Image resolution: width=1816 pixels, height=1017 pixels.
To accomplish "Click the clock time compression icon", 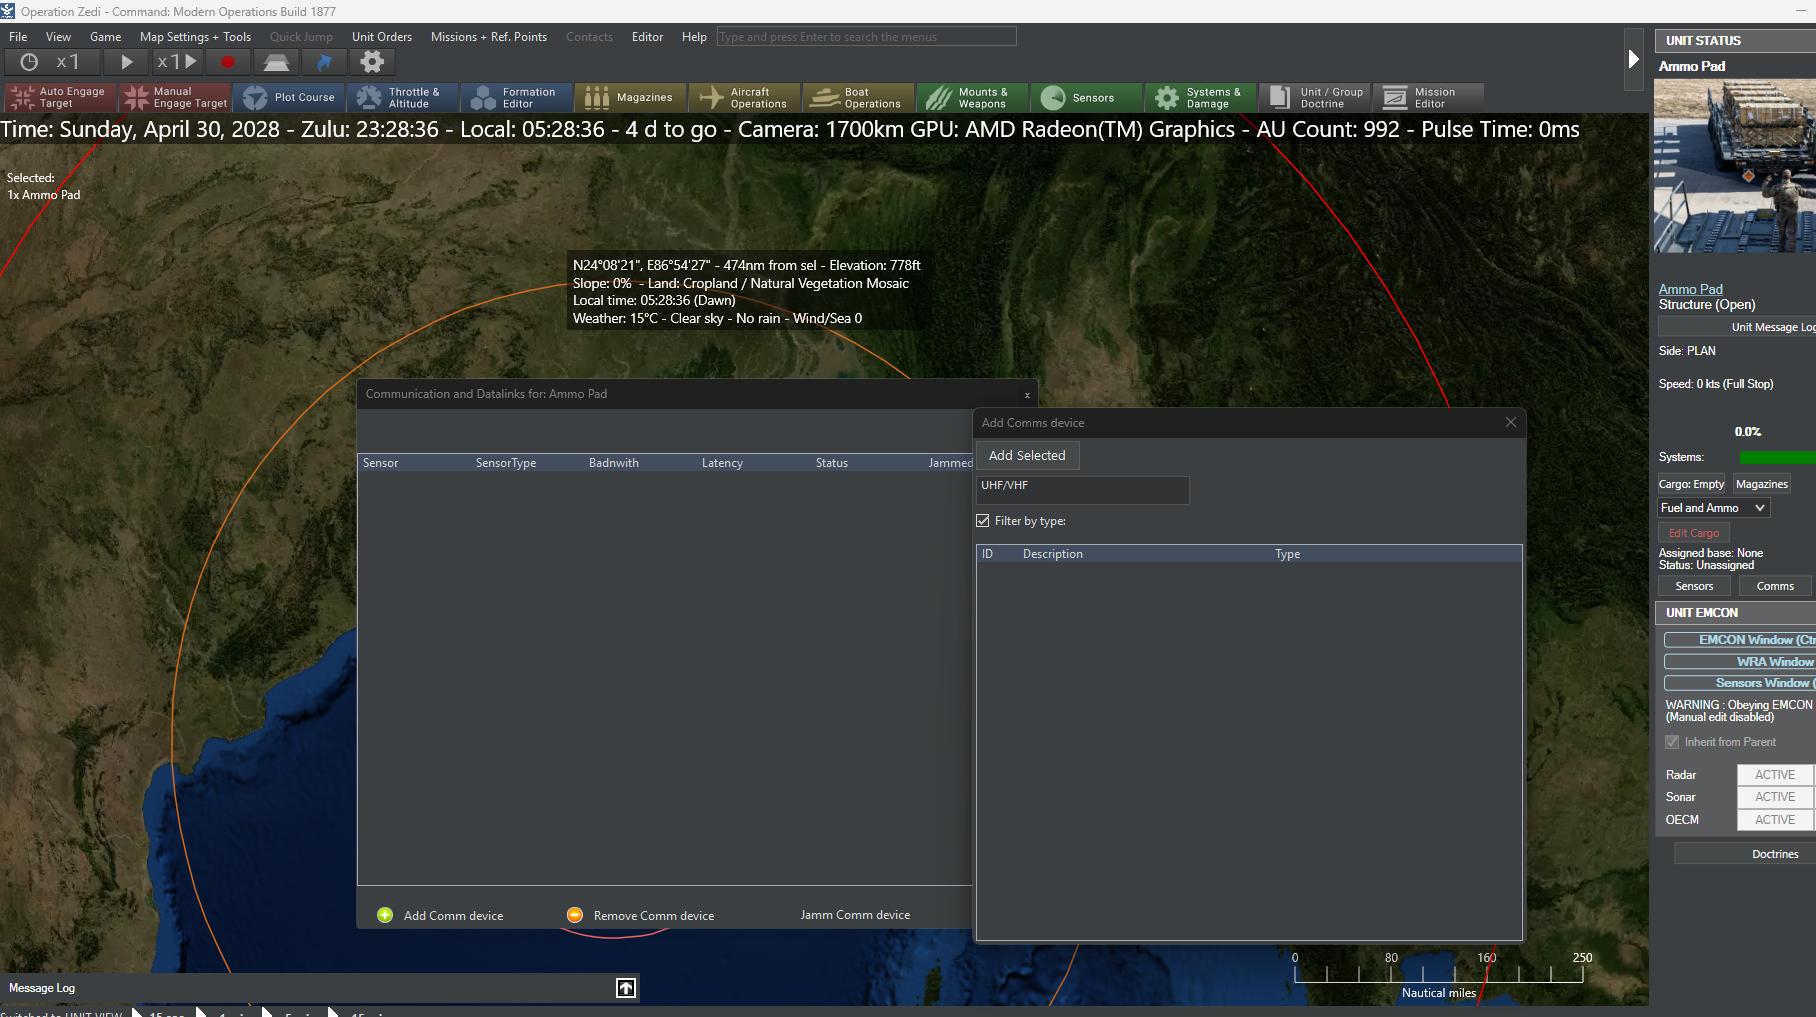I will [x=30, y=62].
